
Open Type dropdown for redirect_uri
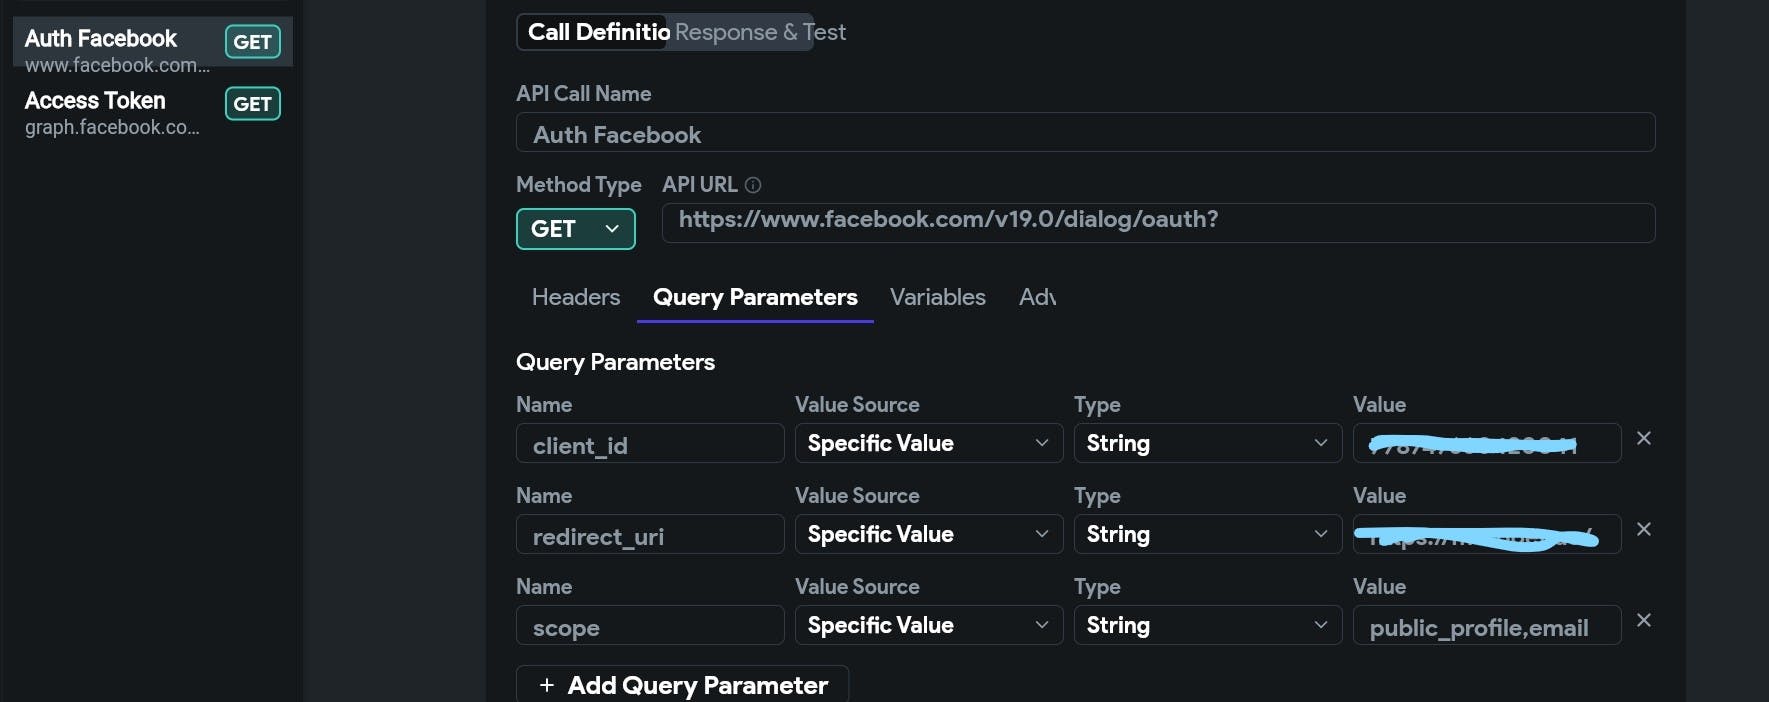tap(1207, 534)
